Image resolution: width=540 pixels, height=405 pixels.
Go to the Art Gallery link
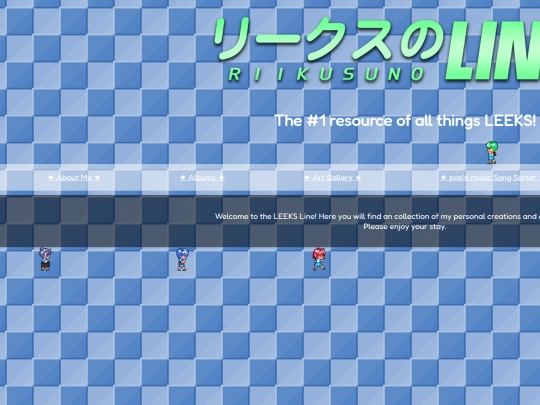tap(333, 178)
